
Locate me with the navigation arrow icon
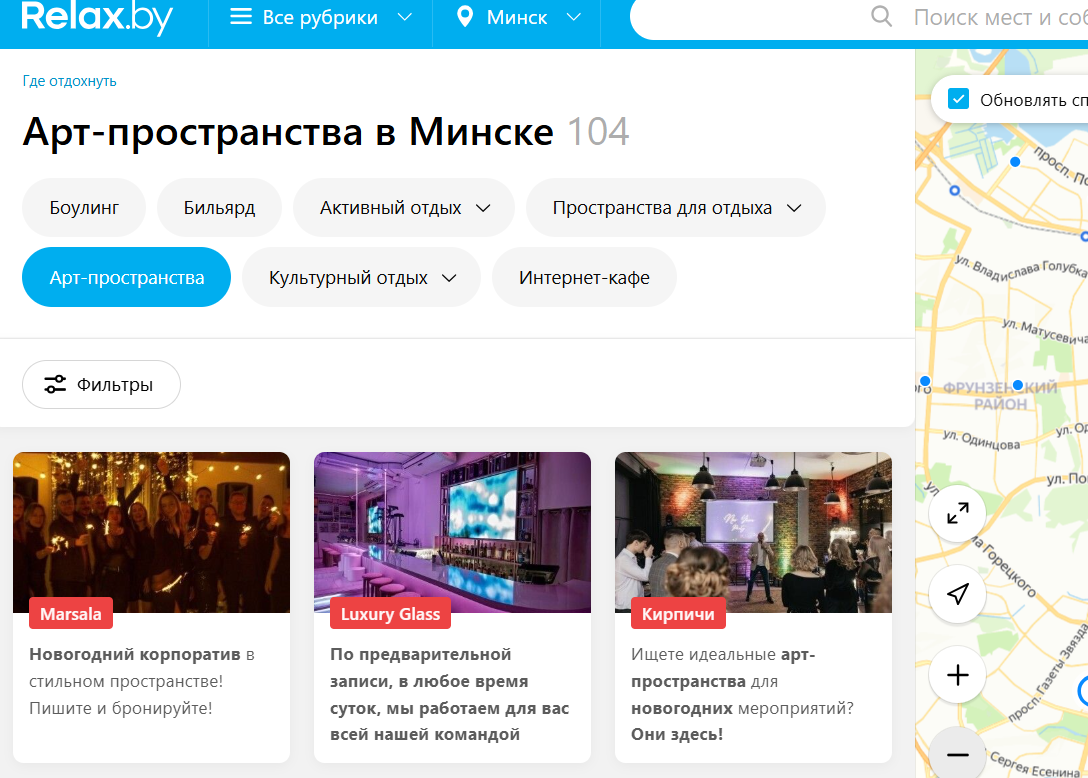958,594
